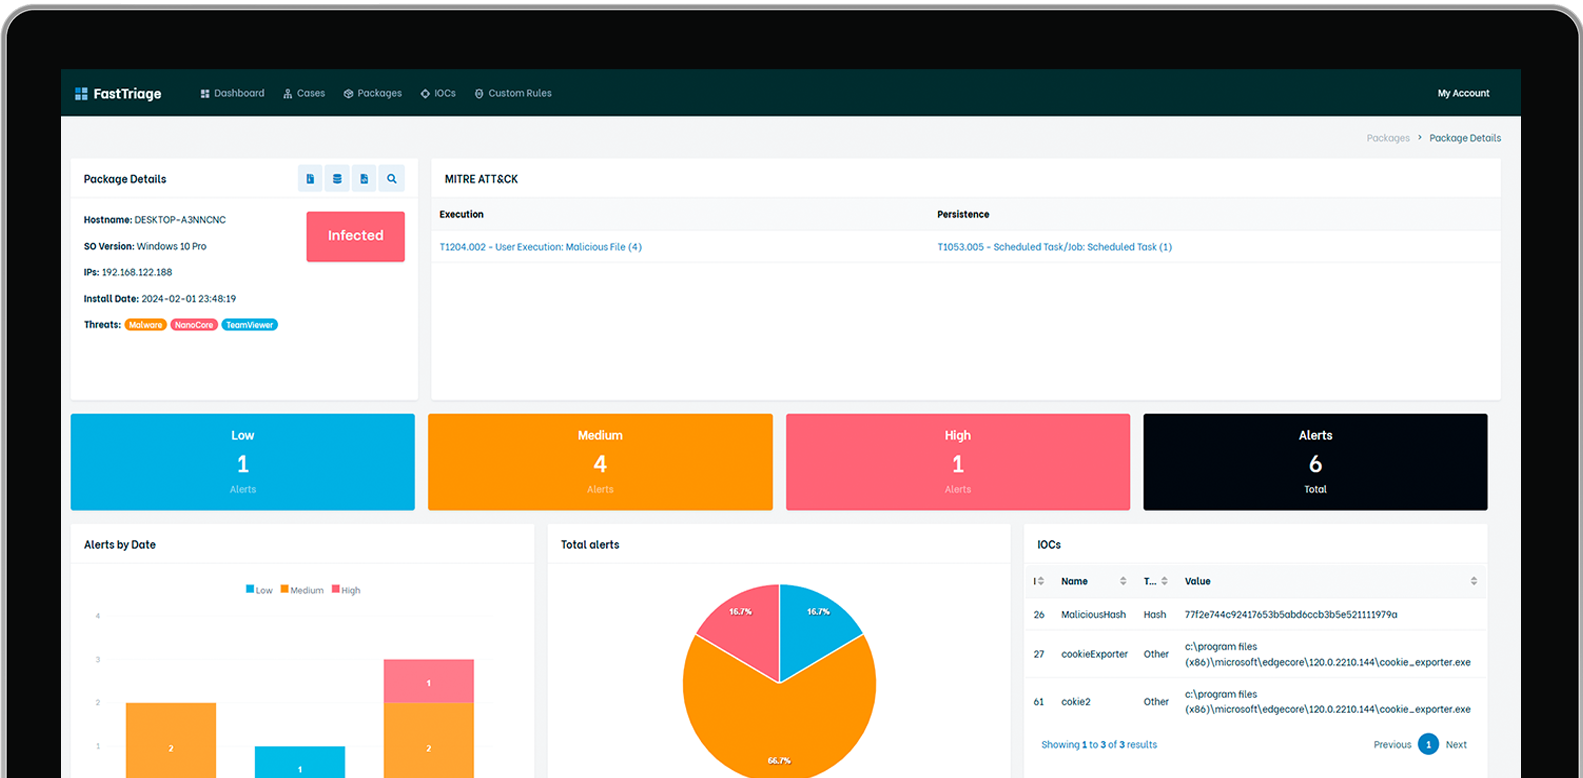
Task: Click the database stack icon
Action: point(337,179)
